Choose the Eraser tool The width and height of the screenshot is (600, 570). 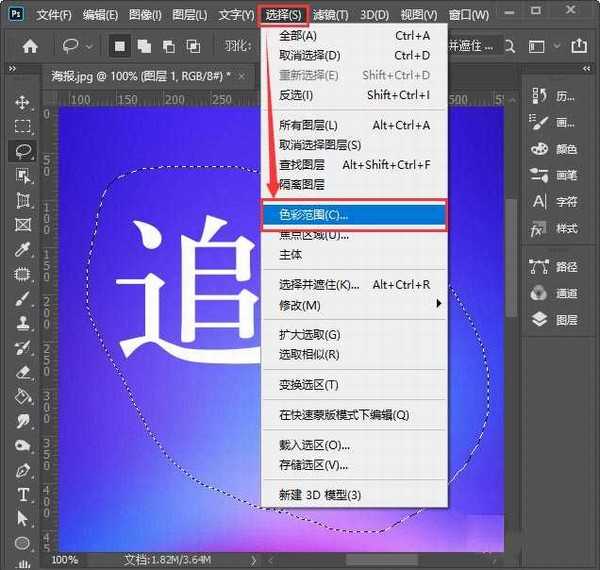[23, 372]
